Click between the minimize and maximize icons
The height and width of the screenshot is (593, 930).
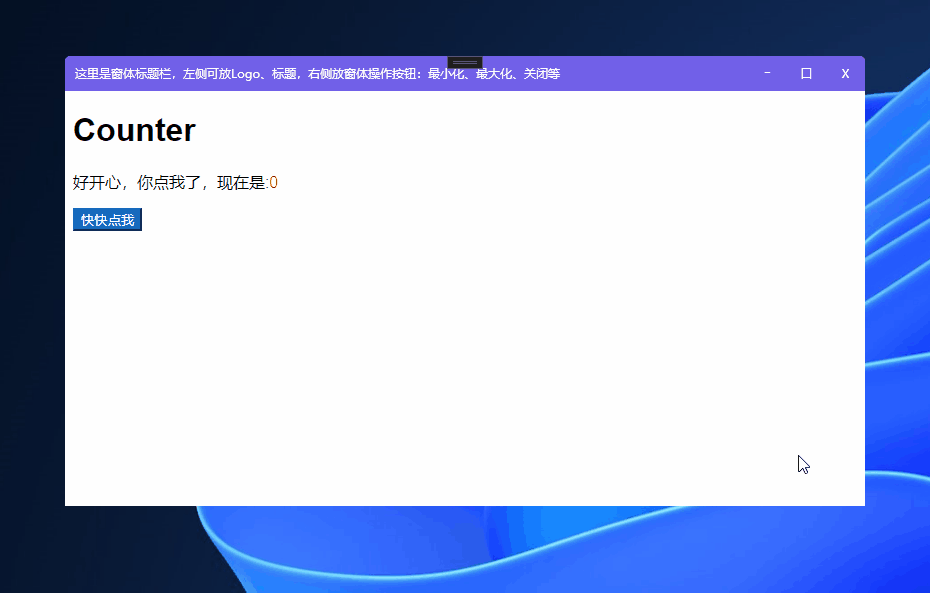(x=786, y=73)
